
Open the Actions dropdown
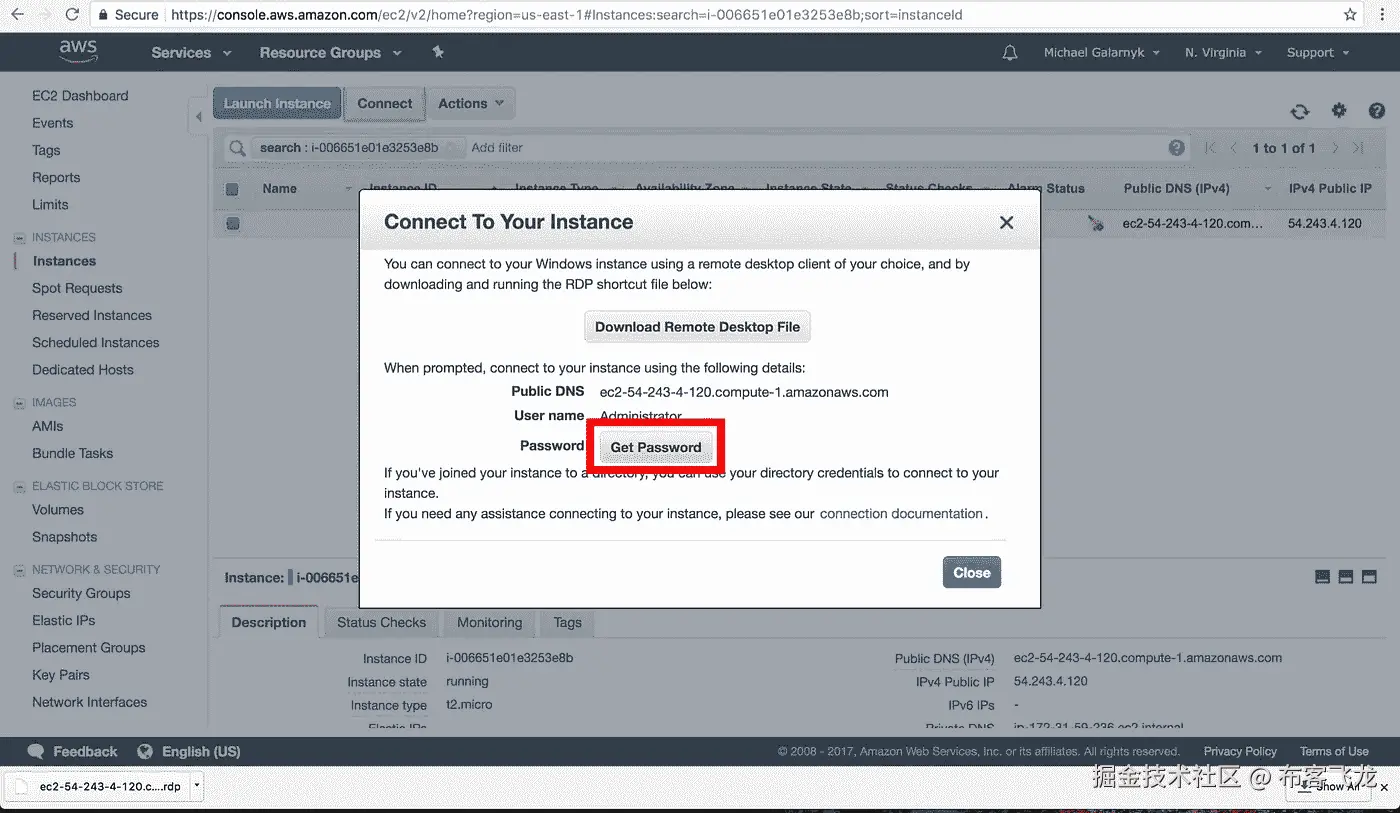tap(472, 103)
